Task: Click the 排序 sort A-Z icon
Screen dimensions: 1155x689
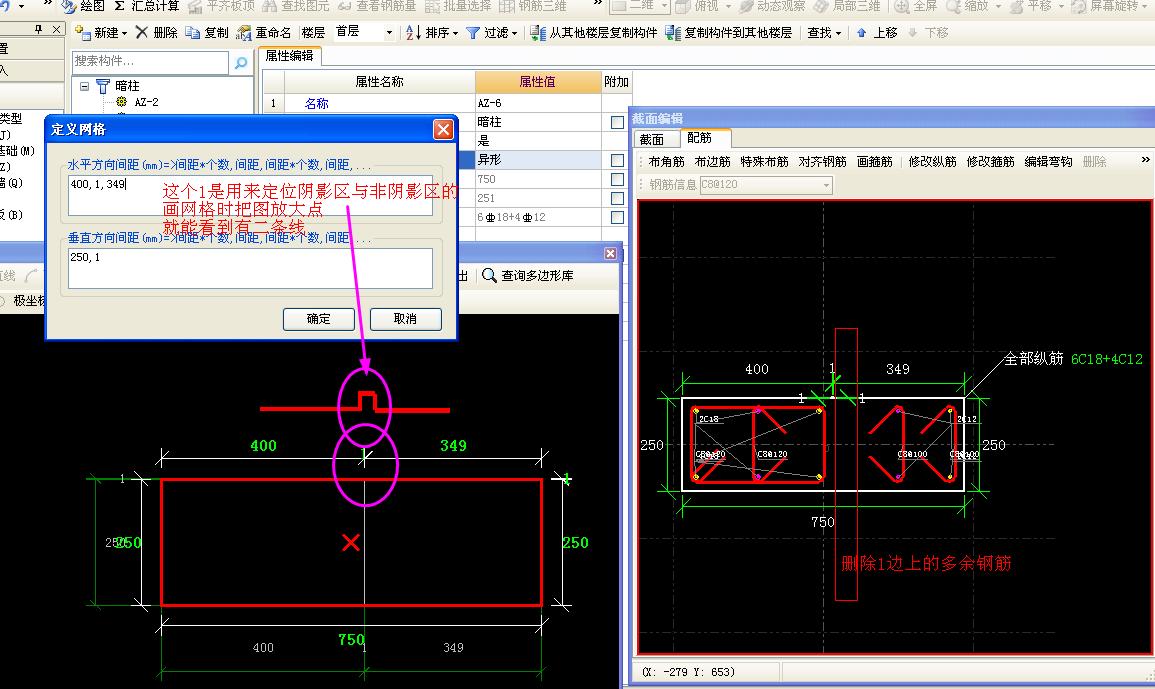Action: (413, 32)
